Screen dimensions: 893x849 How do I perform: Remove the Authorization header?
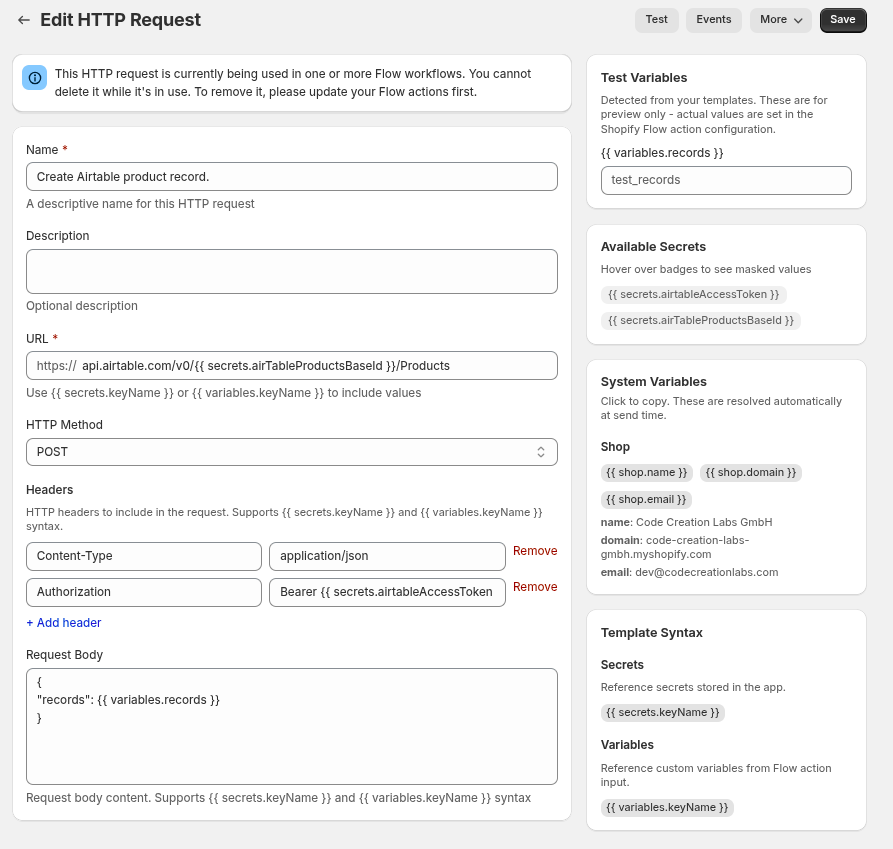coord(535,587)
